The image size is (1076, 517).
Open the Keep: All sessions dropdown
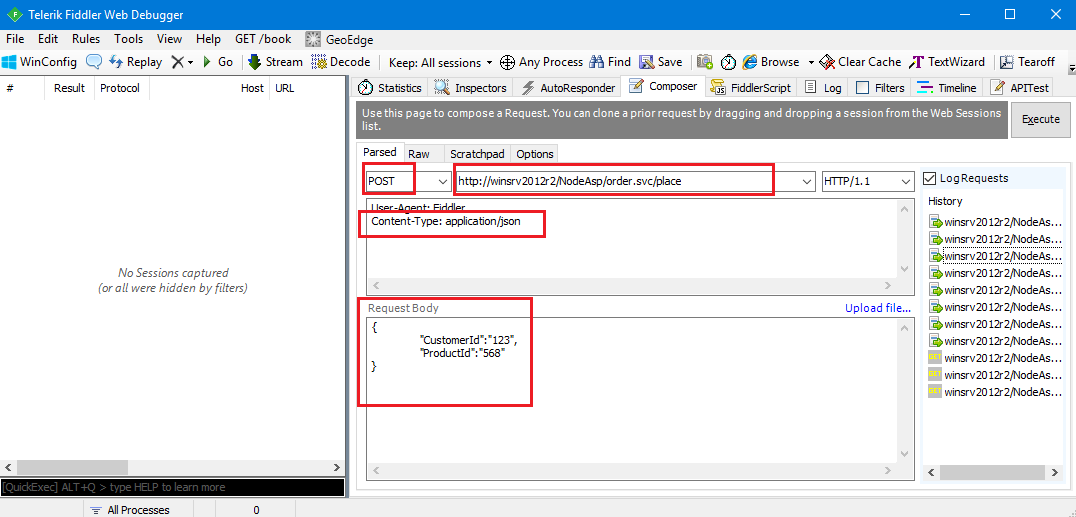point(441,62)
